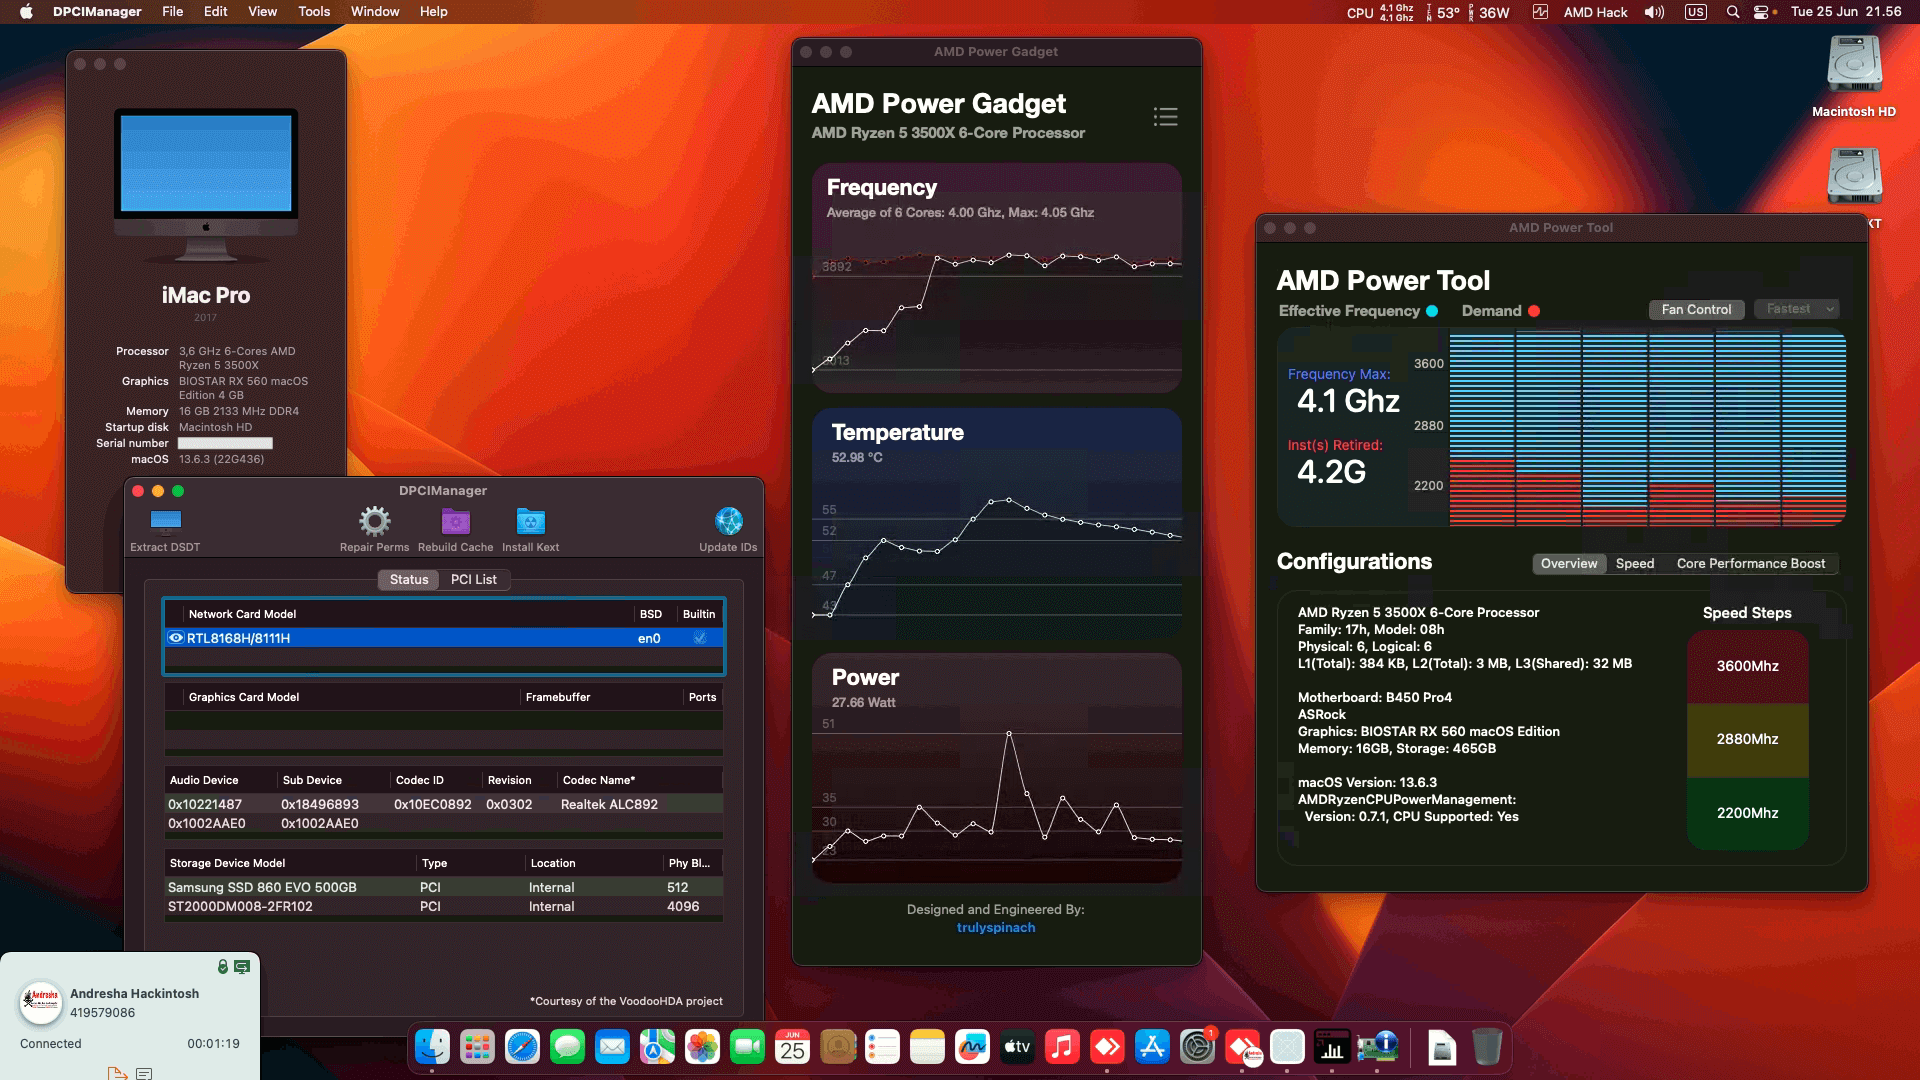The width and height of the screenshot is (1920, 1080).
Task: Open the Tools menu in the menu bar
Action: pyautogui.click(x=313, y=11)
